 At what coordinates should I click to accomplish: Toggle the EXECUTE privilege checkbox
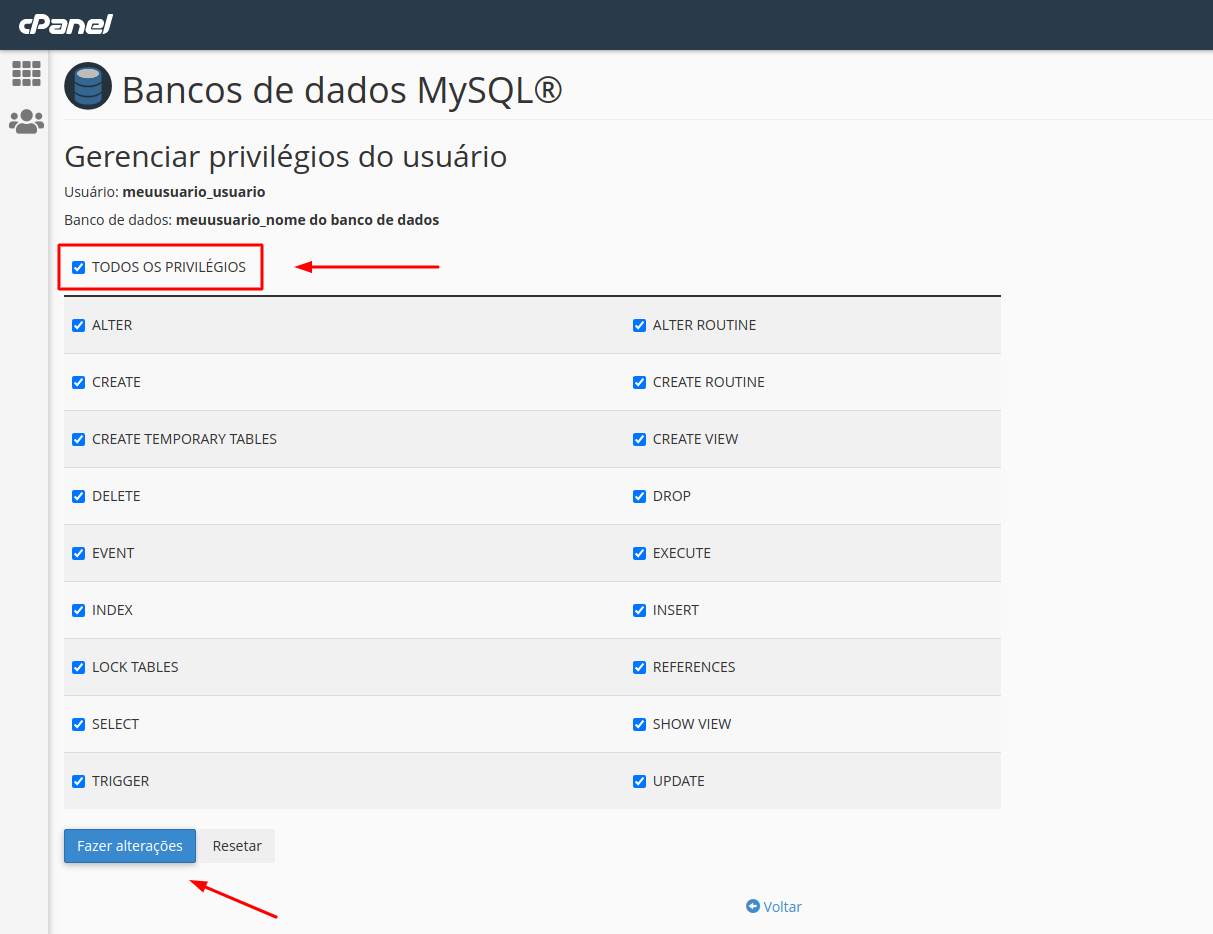click(x=640, y=553)
